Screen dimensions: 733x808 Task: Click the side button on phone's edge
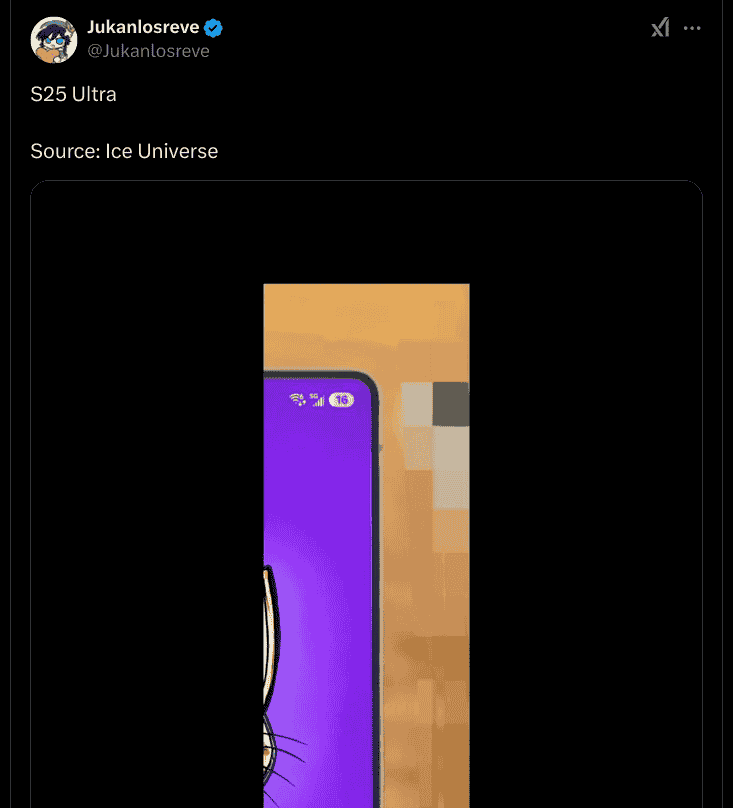coord(381,448)
